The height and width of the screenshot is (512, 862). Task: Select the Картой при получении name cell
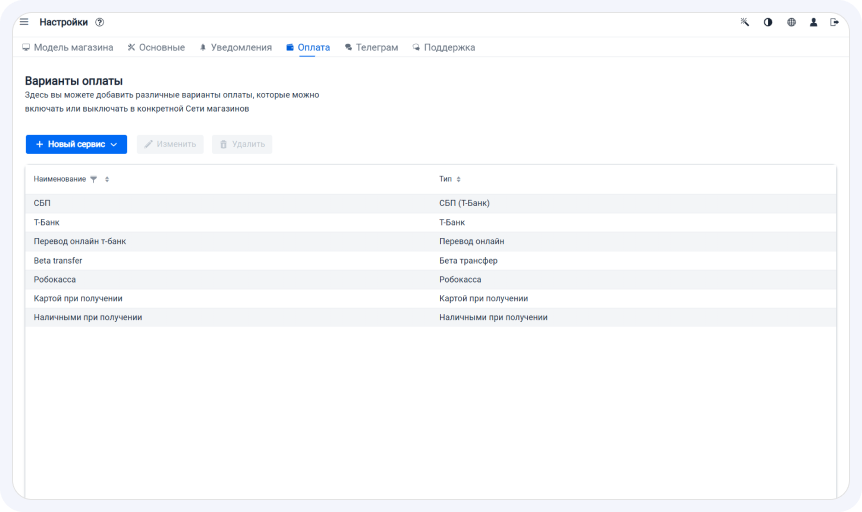tap(78, 298)
